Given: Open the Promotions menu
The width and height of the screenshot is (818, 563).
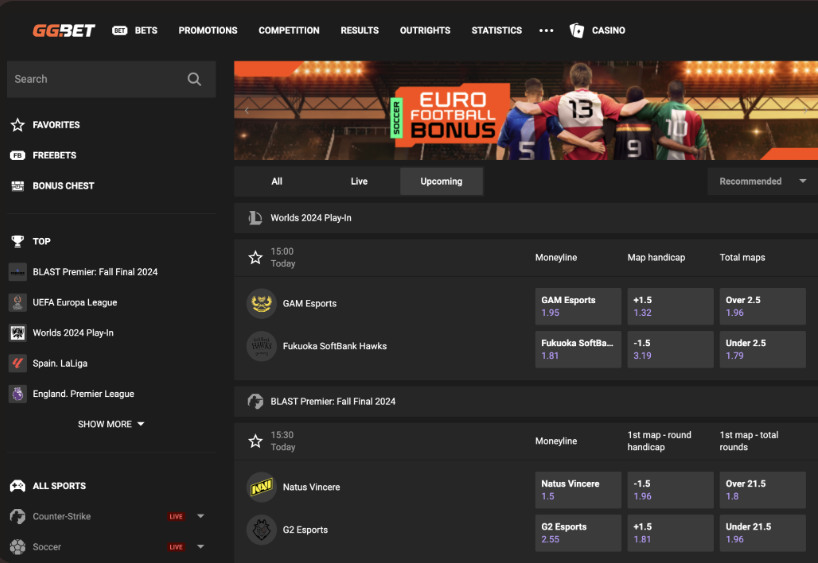Looking at the screenshot, I should coord(208,31).
